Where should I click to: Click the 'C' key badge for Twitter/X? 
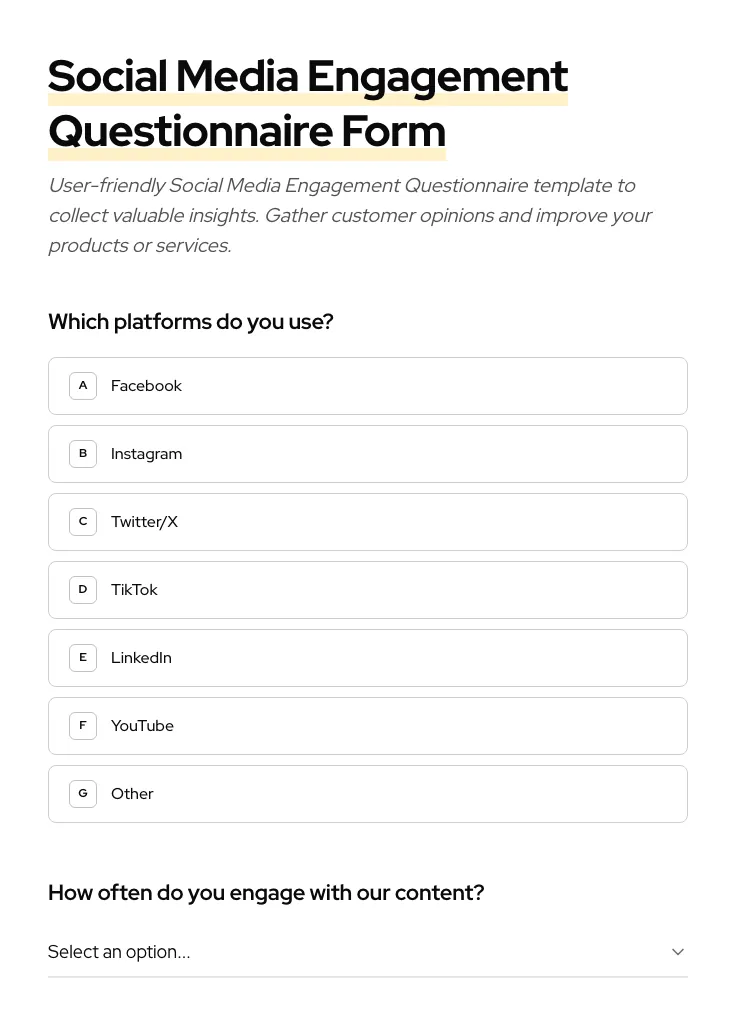(x=83, y=521)
